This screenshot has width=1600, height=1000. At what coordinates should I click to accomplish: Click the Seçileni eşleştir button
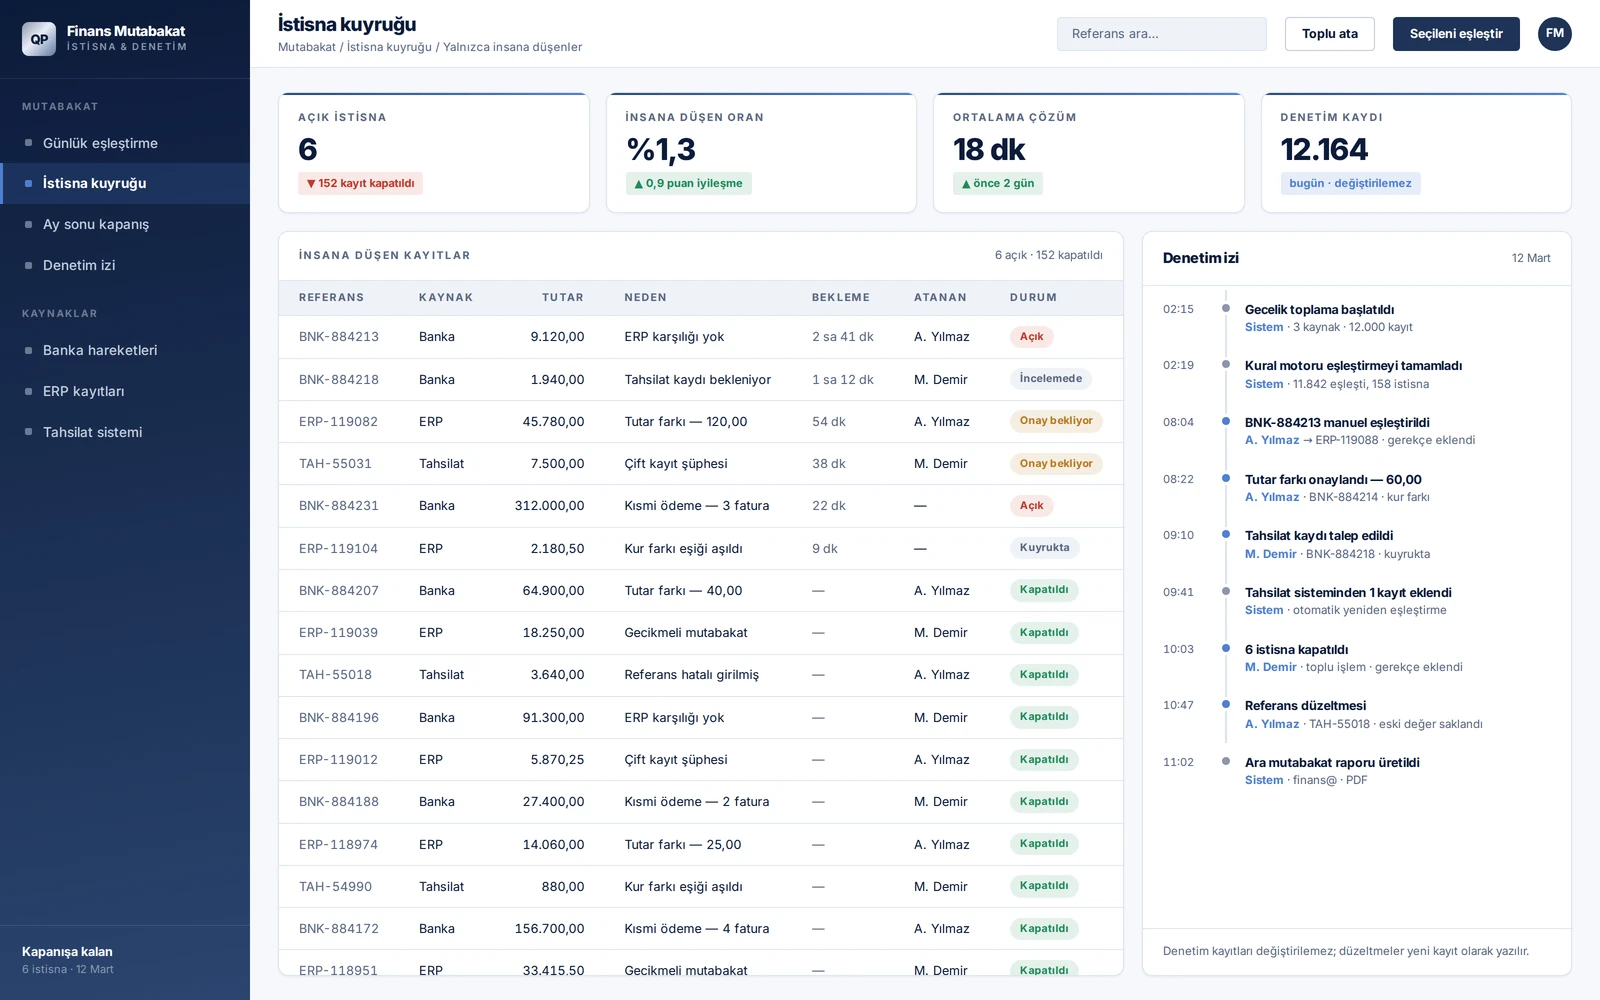[x=1456, y=34]
